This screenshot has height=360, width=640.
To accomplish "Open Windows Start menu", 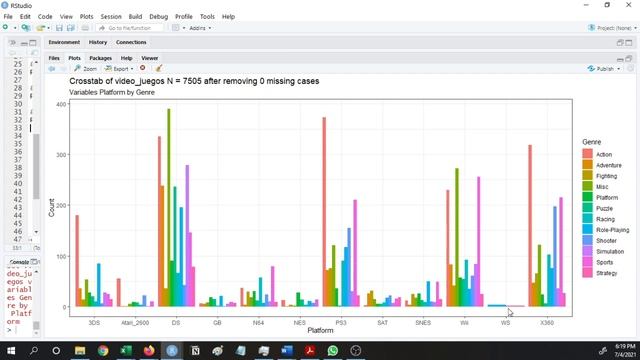I will point(11,351).
